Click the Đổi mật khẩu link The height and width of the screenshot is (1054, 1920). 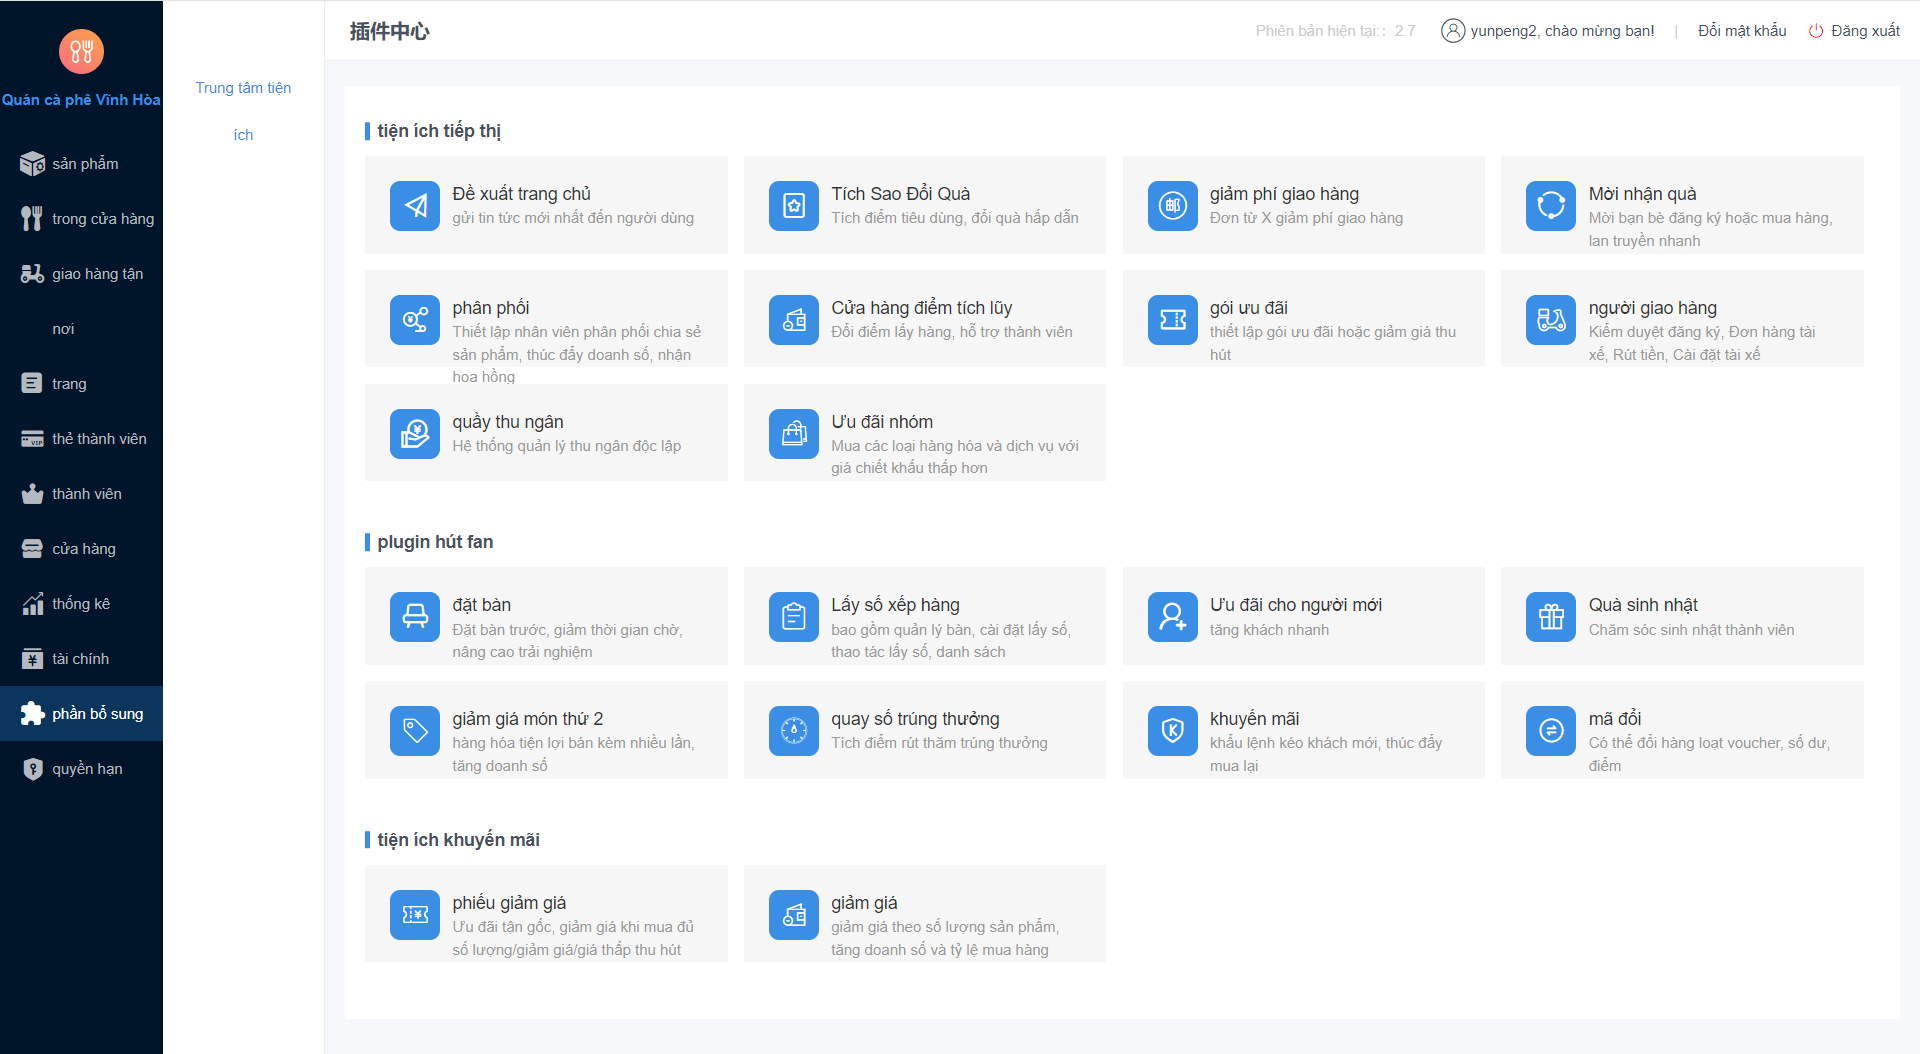1741,31
